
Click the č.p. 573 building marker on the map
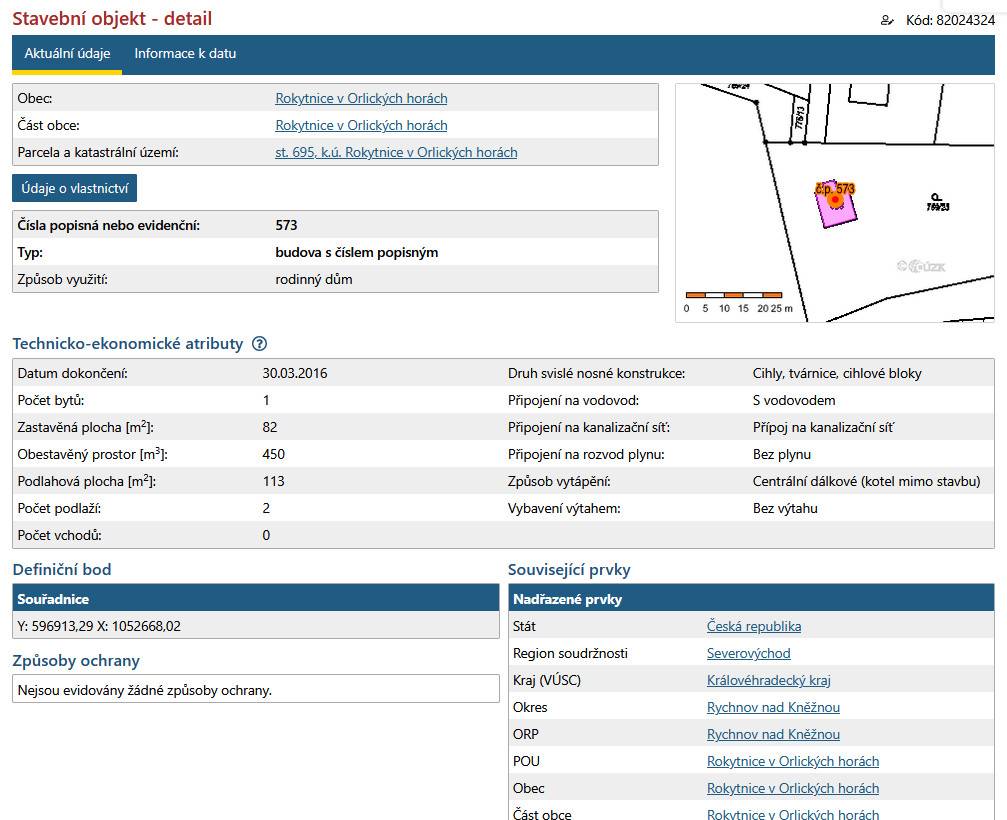835,200
